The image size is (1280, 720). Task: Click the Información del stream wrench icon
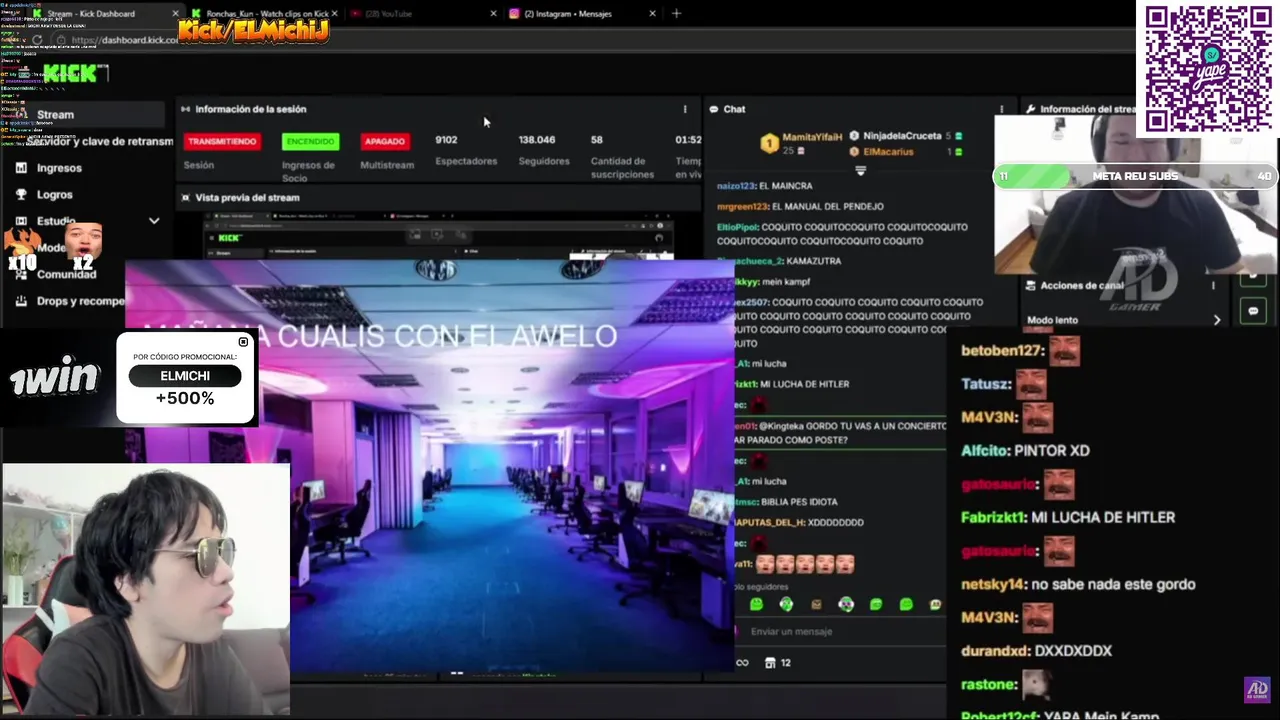(1031, 109)
